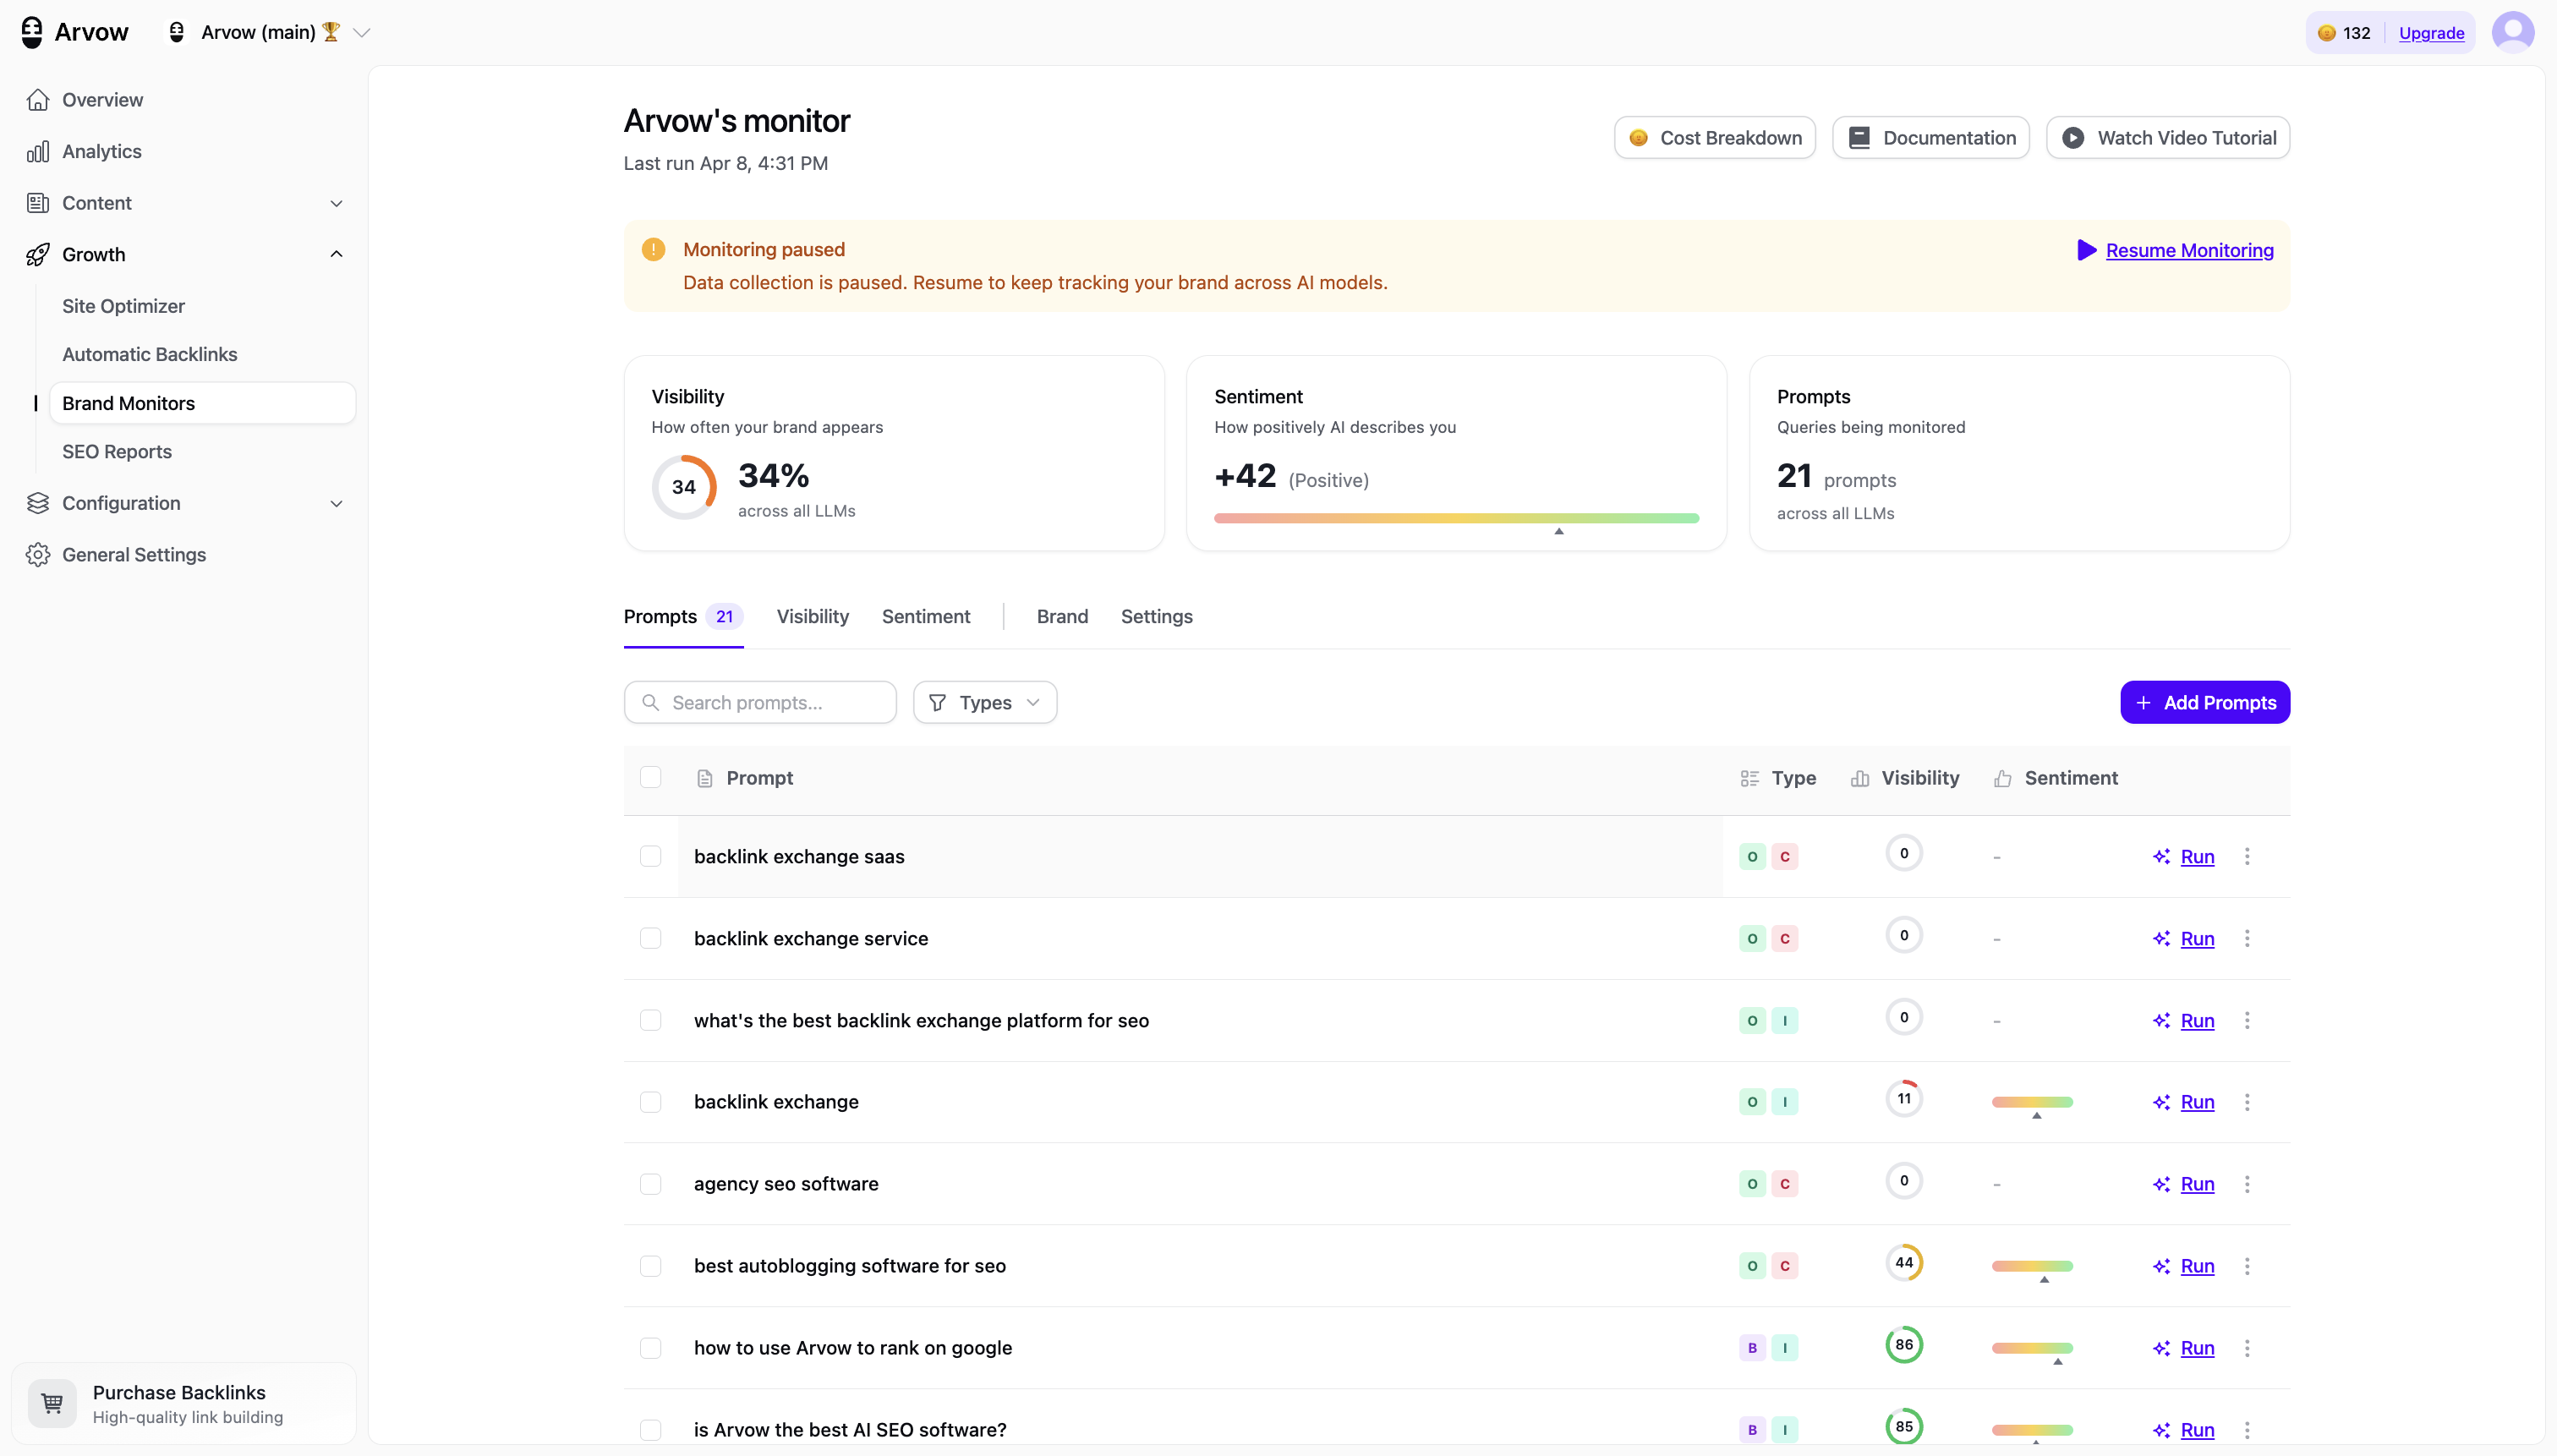Click the 'C' type badge for backlink exchange service
Image resolution: width=2557 pixels, height=1456 pixels.
click(x=1785, y=939)
